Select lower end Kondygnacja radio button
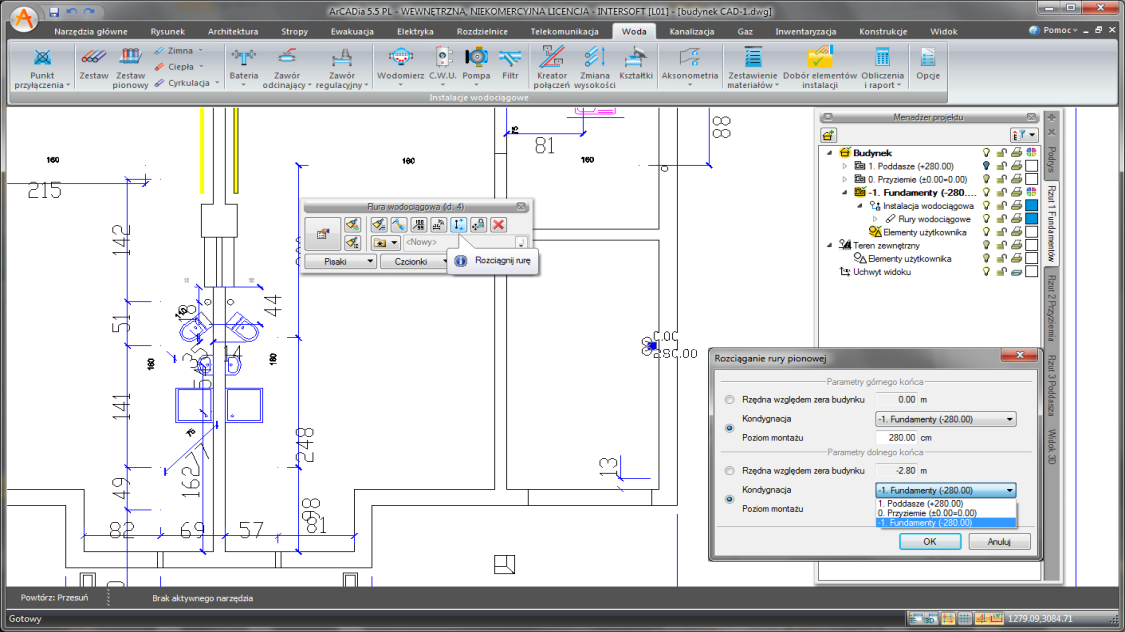Viewport: 1125px width, 632px height. tap(730, 499)
